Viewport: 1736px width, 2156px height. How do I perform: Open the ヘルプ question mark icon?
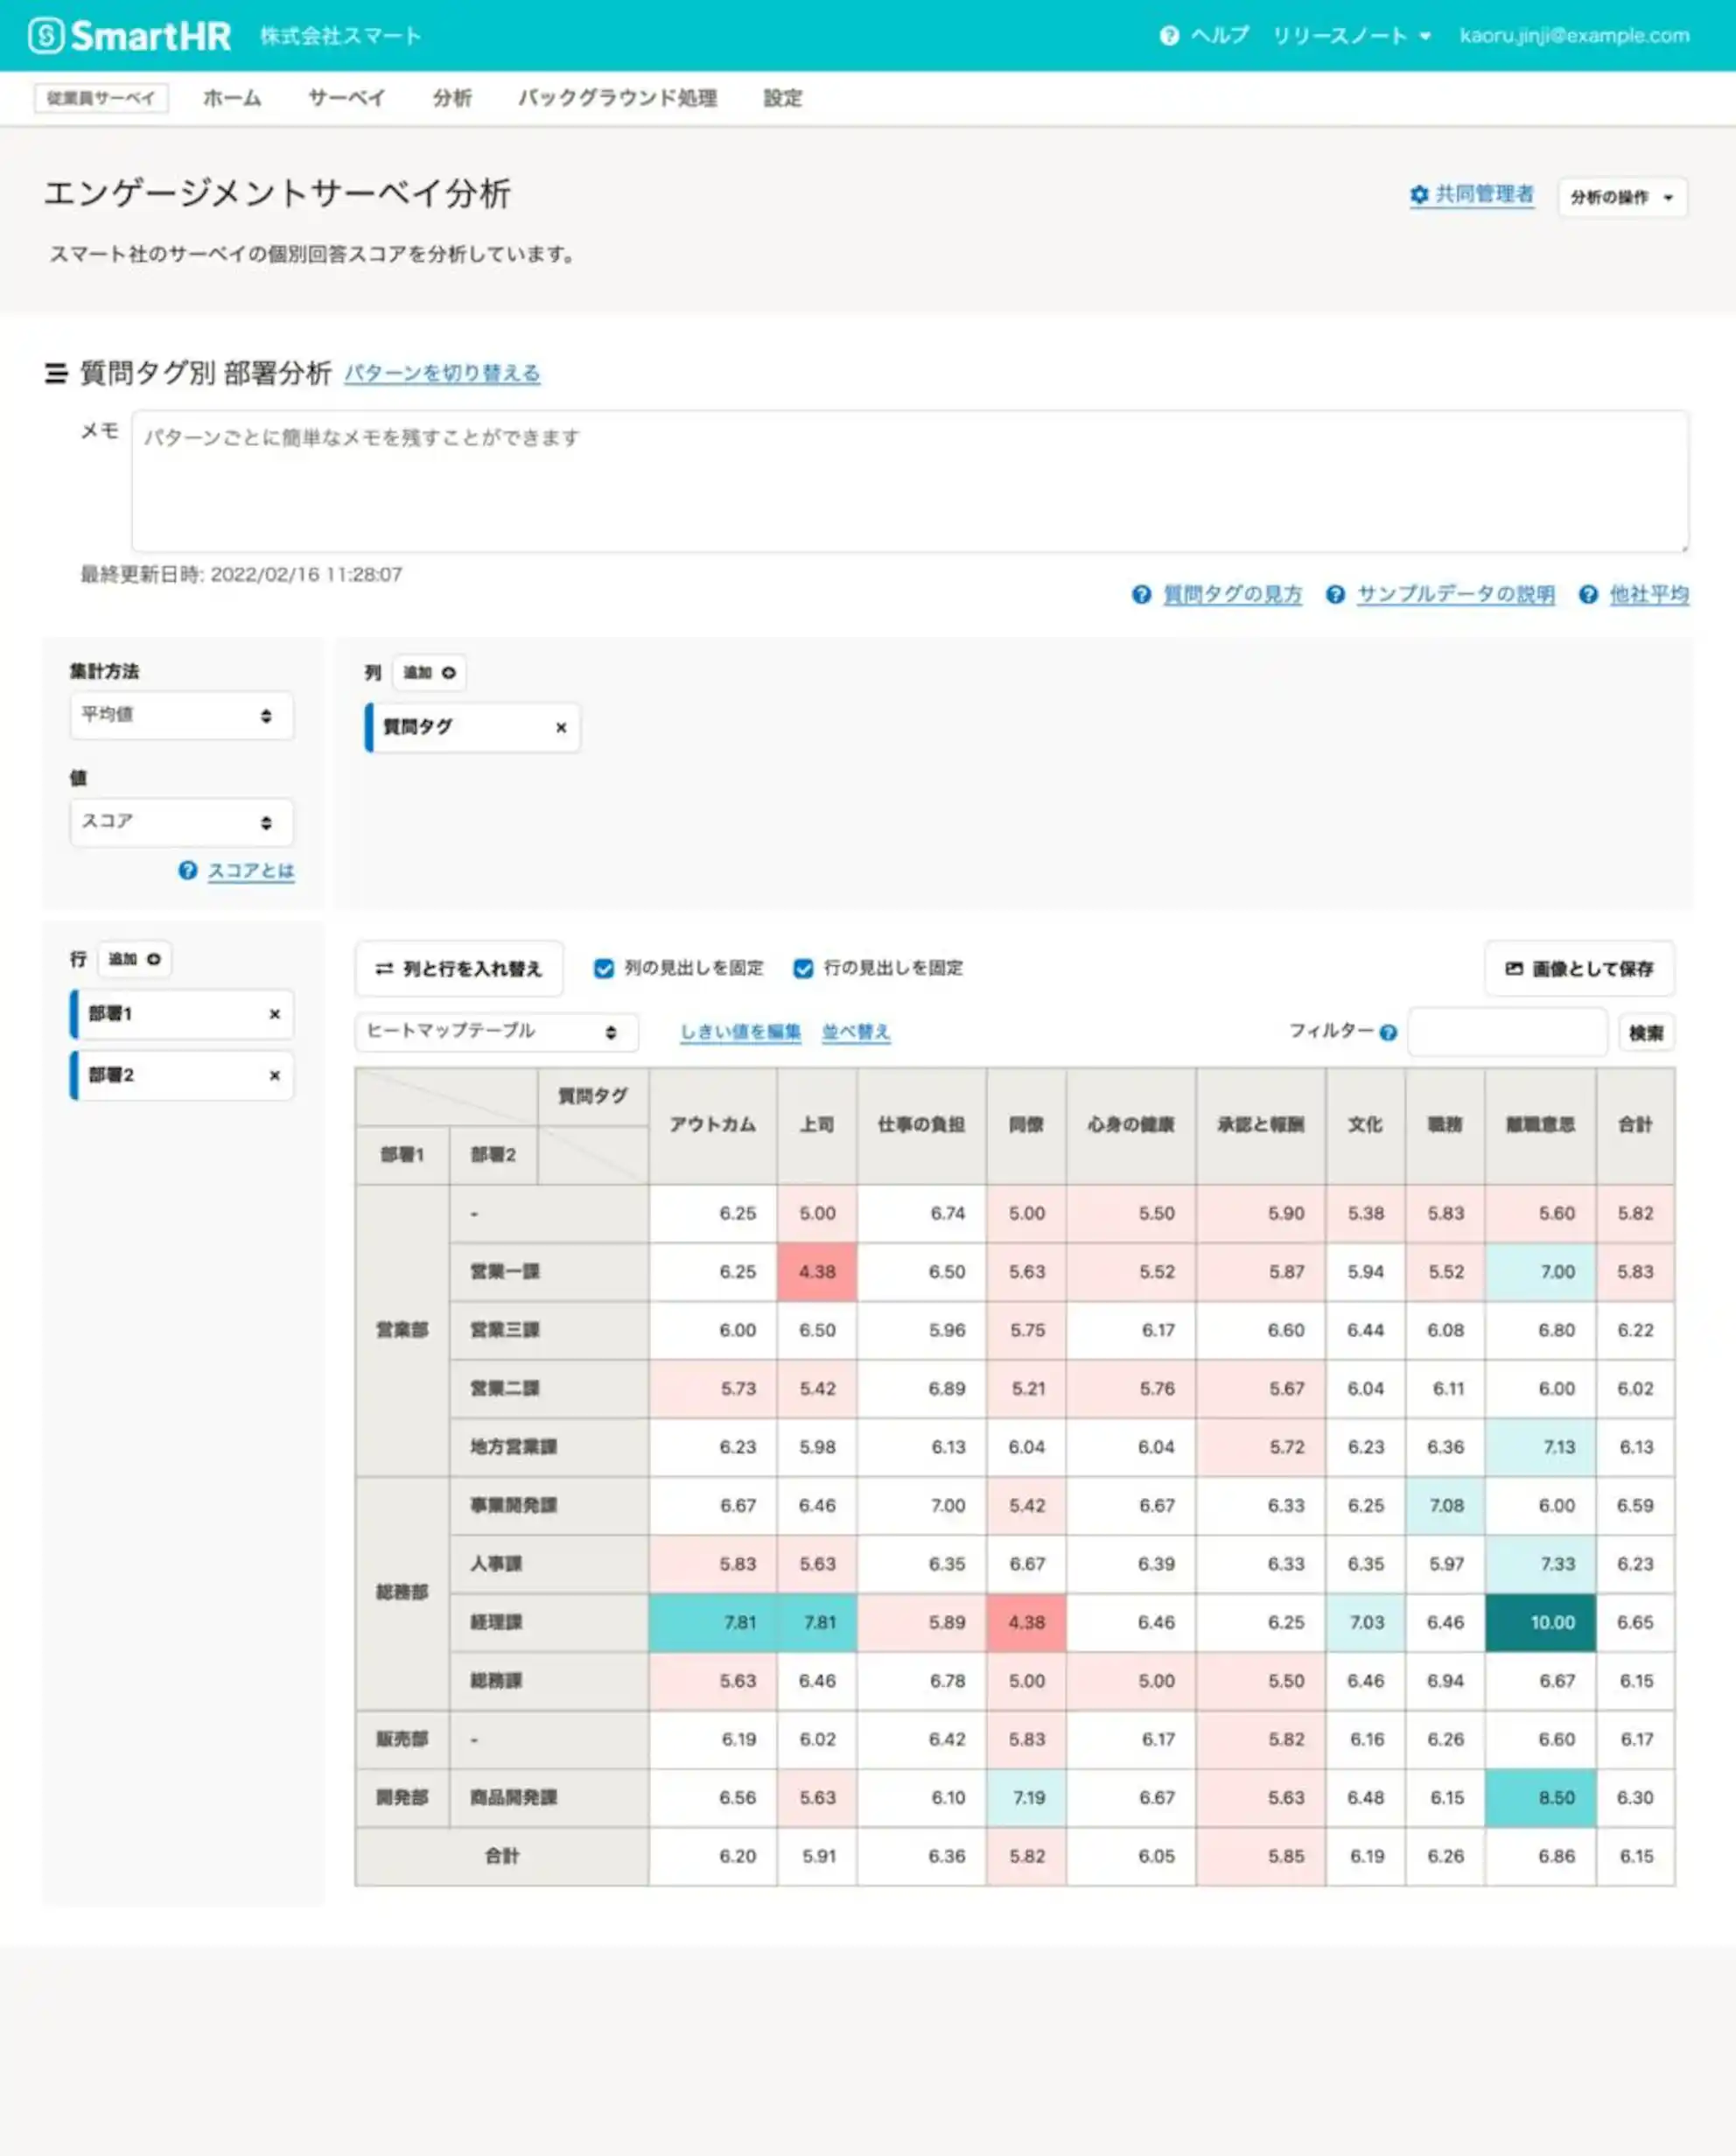[x=1168, y=36]
